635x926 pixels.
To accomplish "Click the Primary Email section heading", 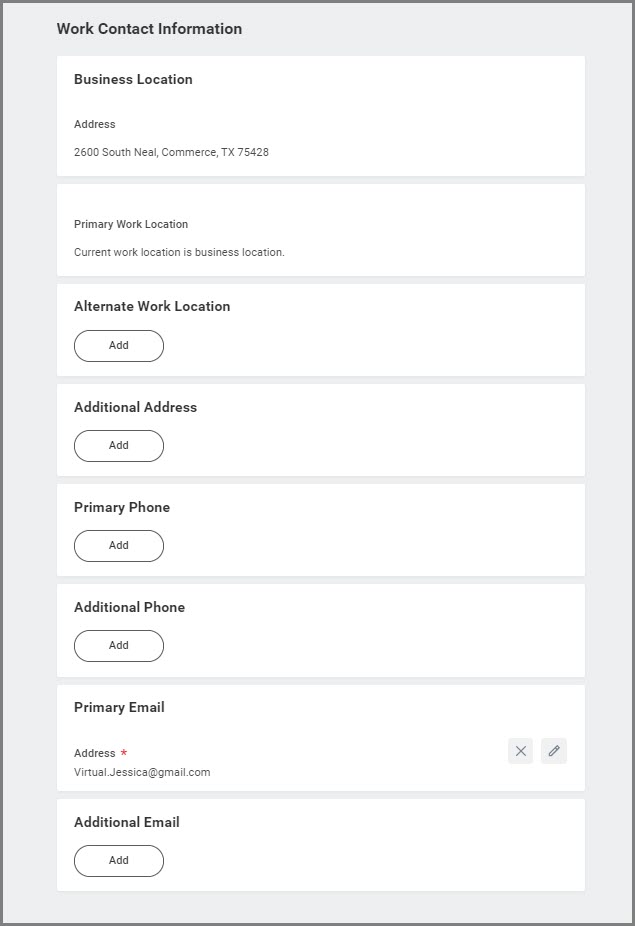I will coord(119,708).
